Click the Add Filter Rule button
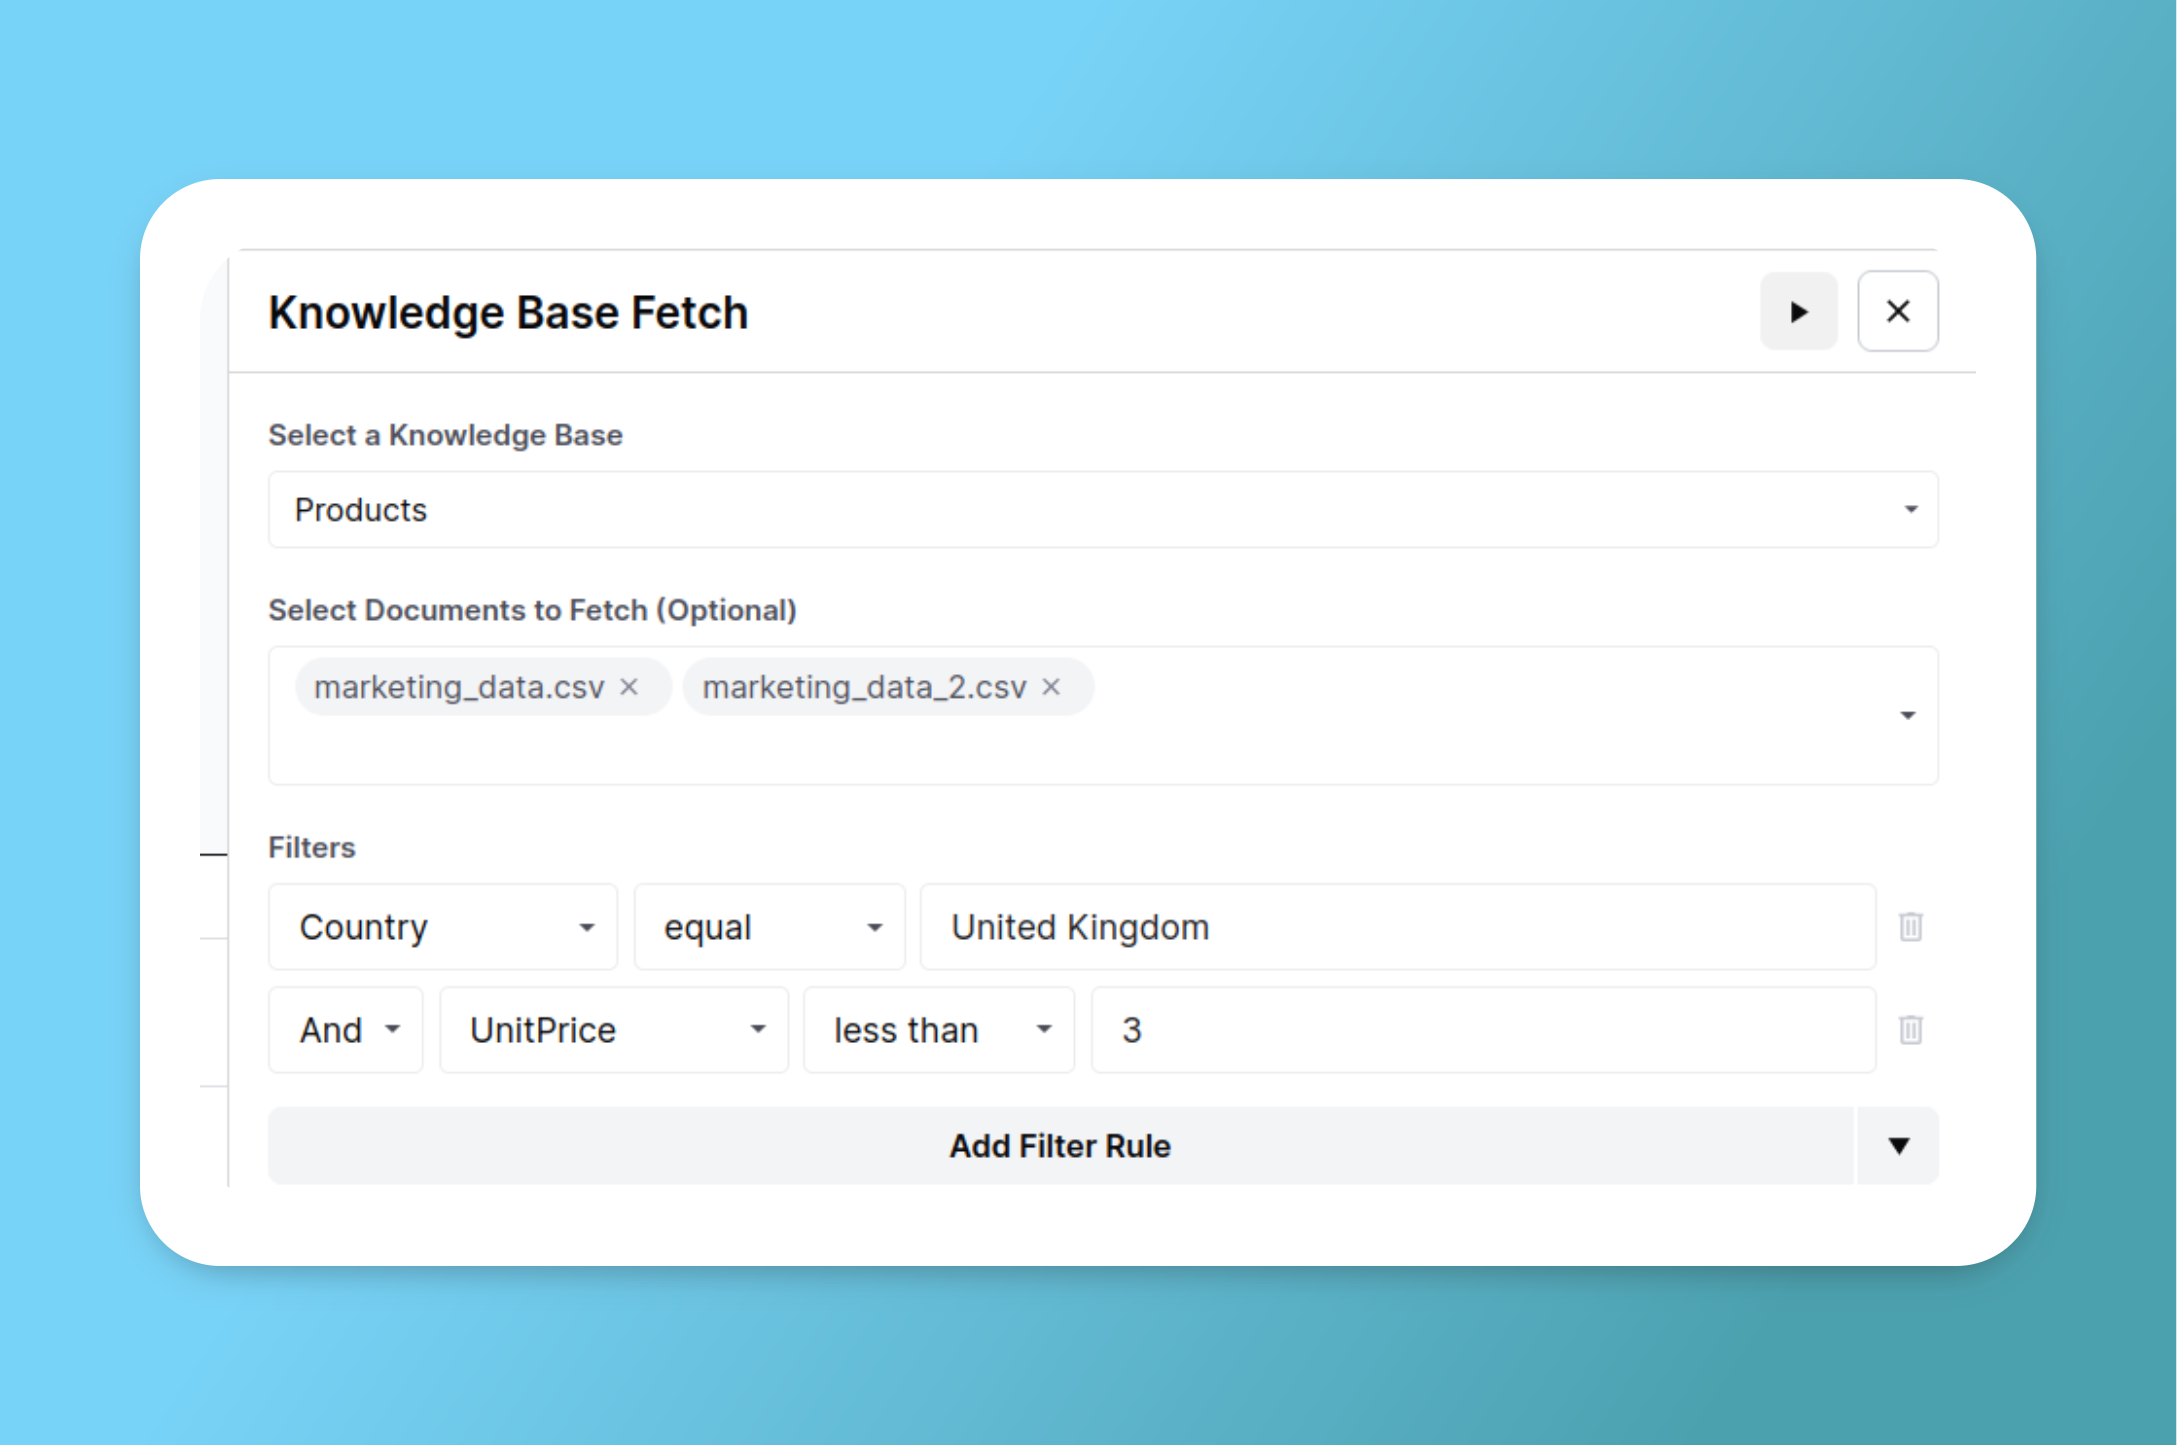This screenshot has width=2177, height=1445. coord(1060,1146)
